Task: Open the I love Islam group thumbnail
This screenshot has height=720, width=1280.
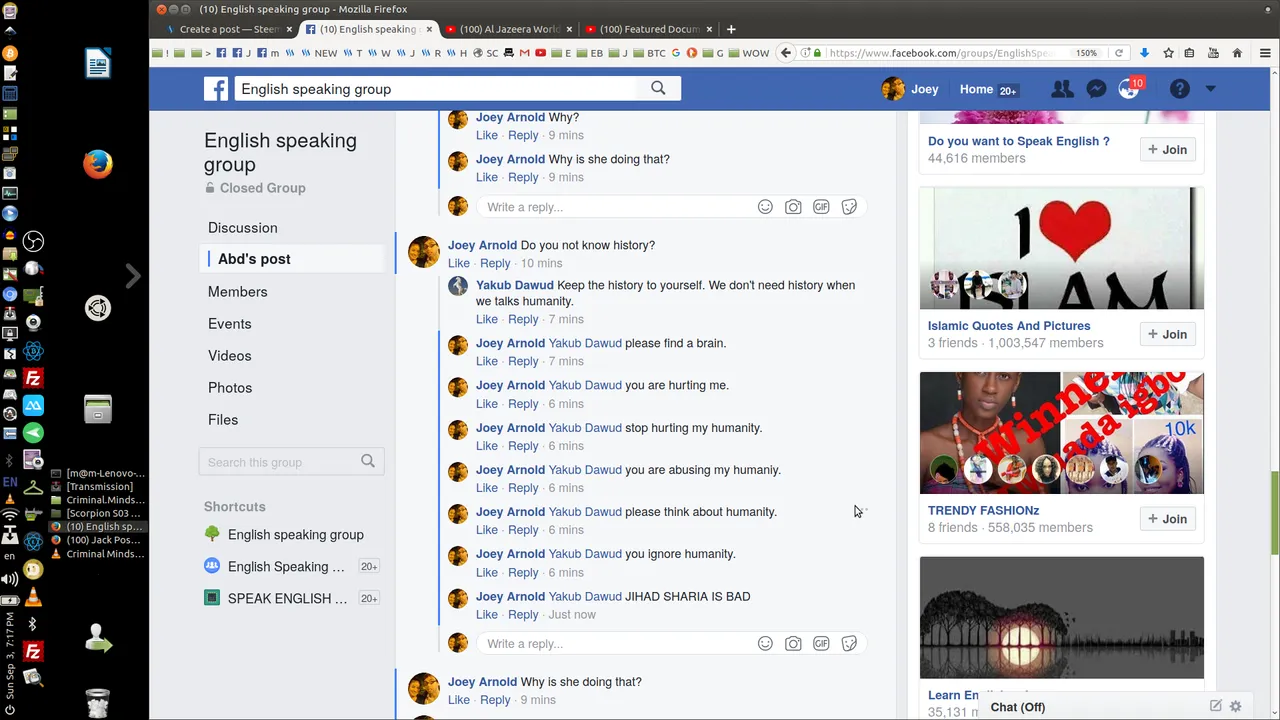Action: [x=1061, y=248]
